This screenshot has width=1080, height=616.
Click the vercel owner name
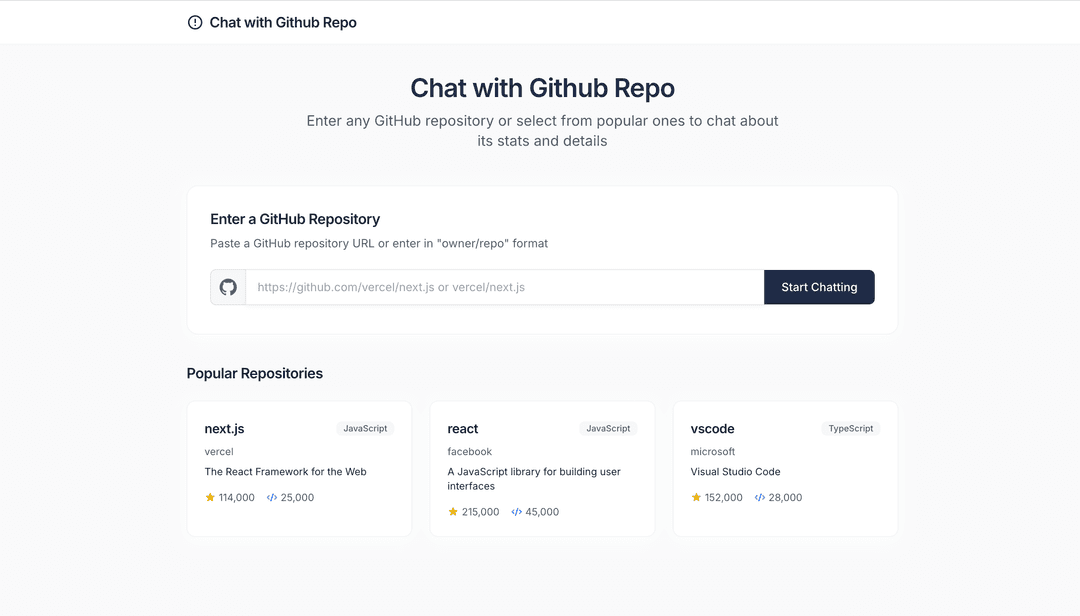[219, 451]
